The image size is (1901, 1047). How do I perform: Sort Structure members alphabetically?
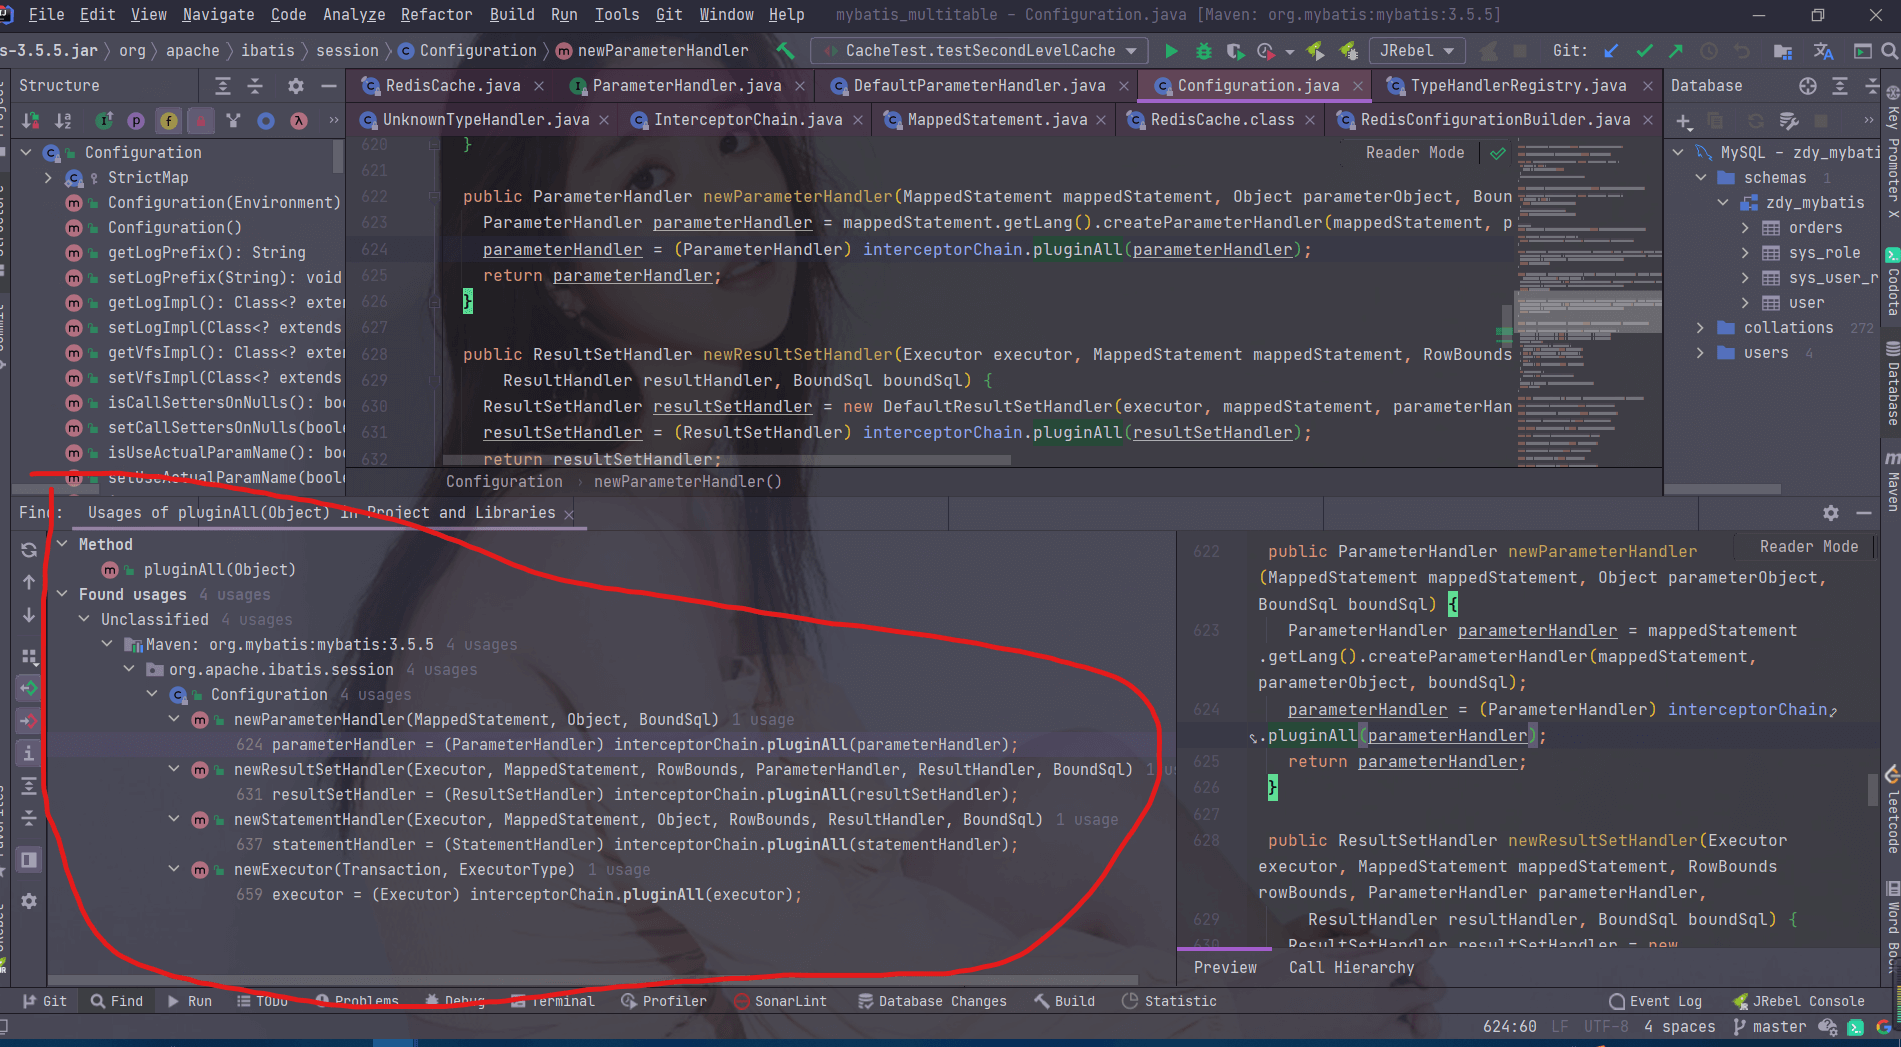63,121
